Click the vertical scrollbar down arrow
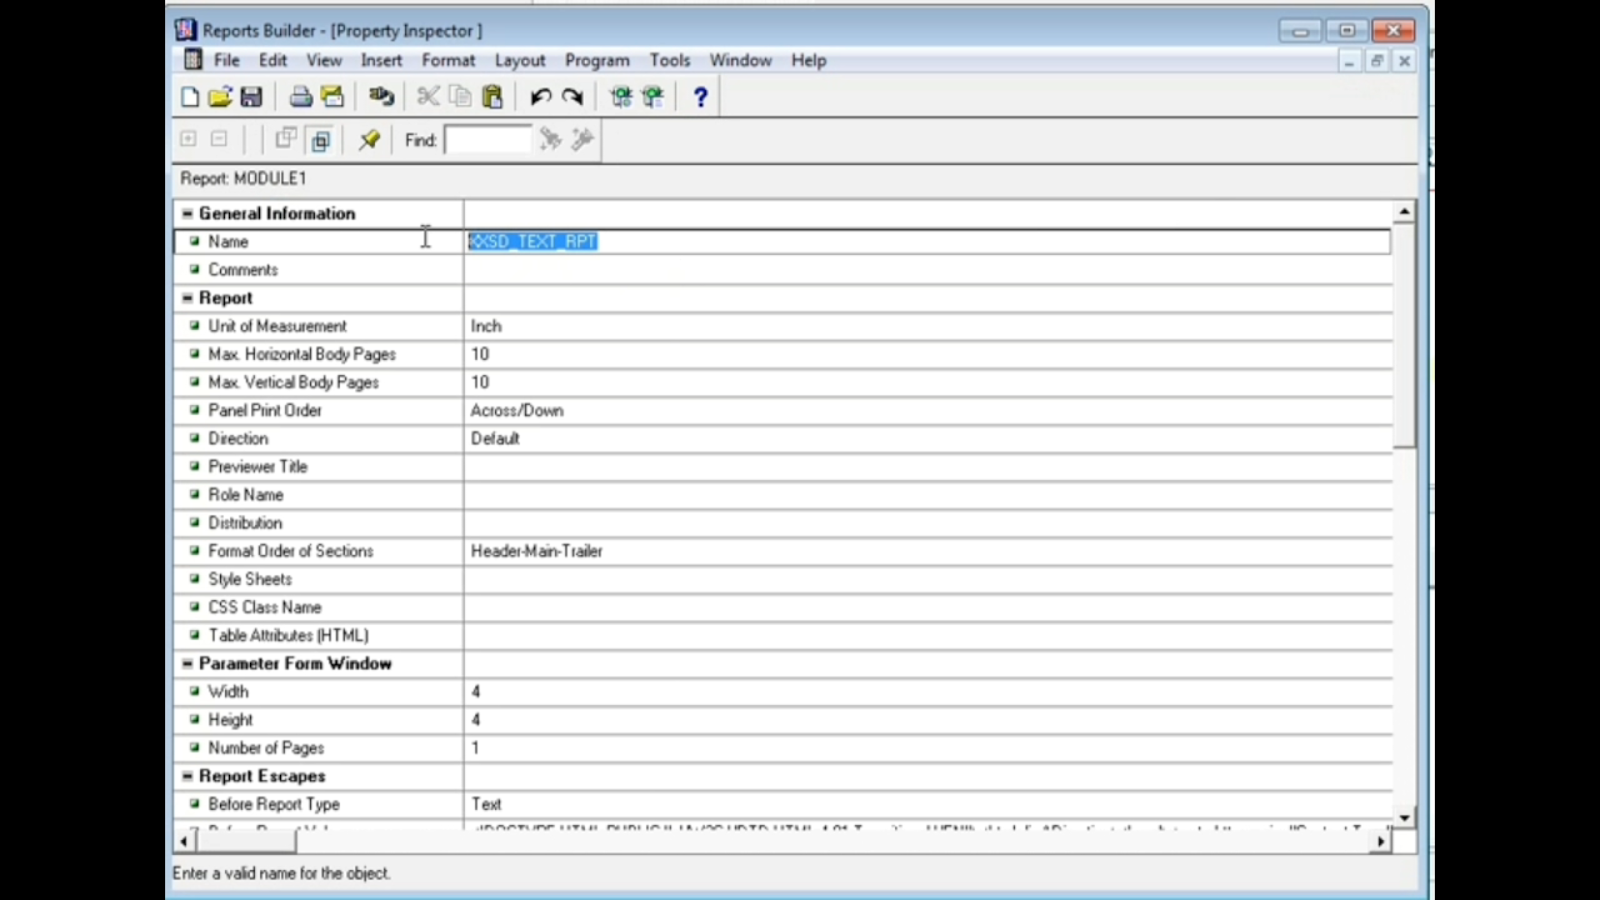The height and width of the screenshot is (900, 1600). coord(1404,816)
